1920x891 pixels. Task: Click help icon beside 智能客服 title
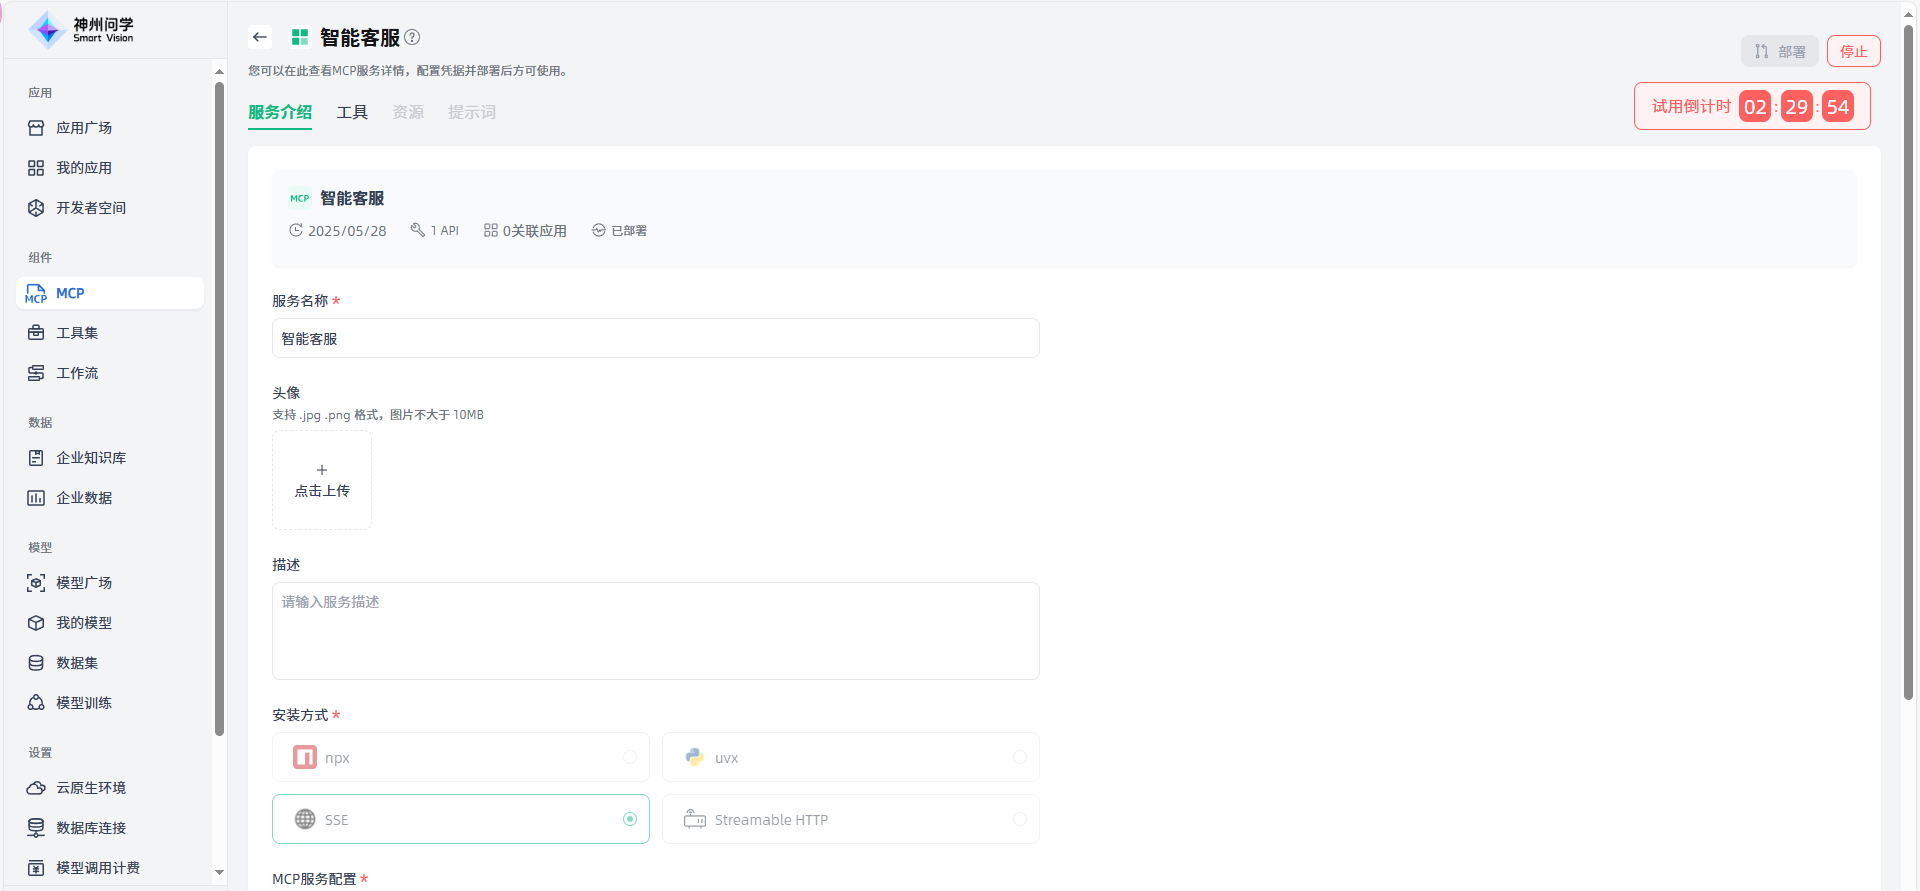pyautogui.click(x=412, y=37)
